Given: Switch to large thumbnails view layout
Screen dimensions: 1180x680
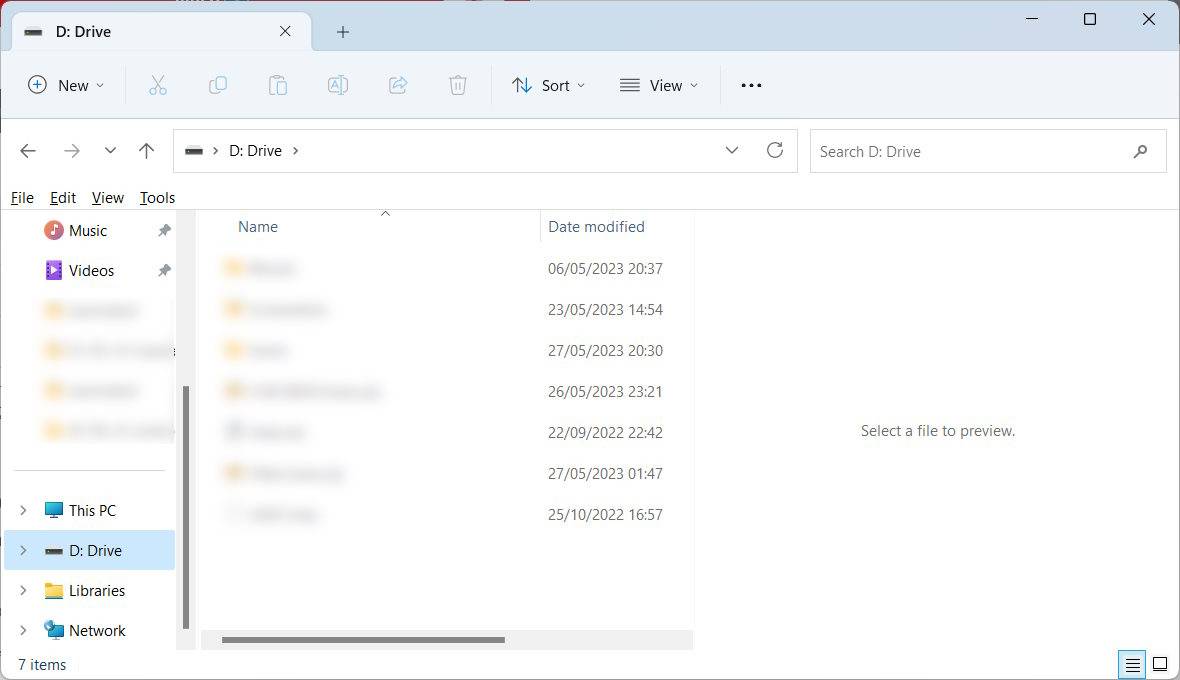Looking at the screenshot, I should 1160,664.
